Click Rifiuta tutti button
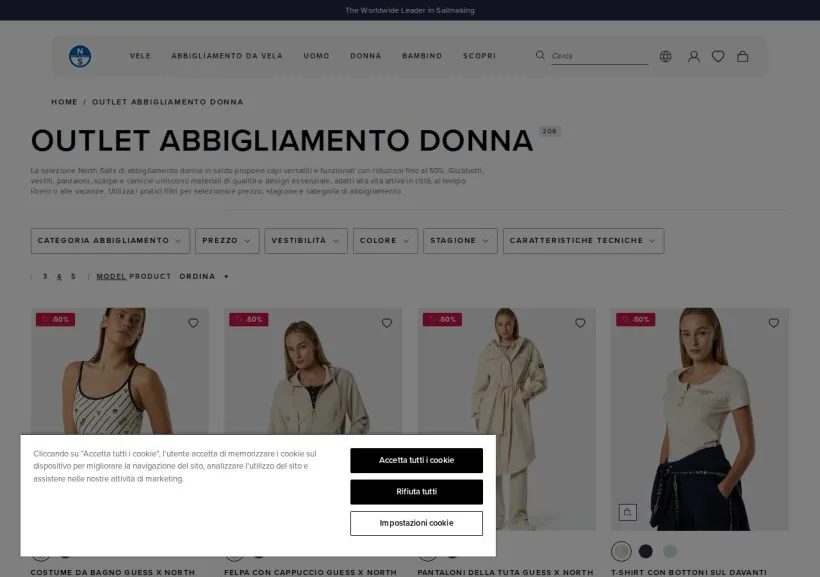The width and height of the screenshot is (820, 577). 416,492
